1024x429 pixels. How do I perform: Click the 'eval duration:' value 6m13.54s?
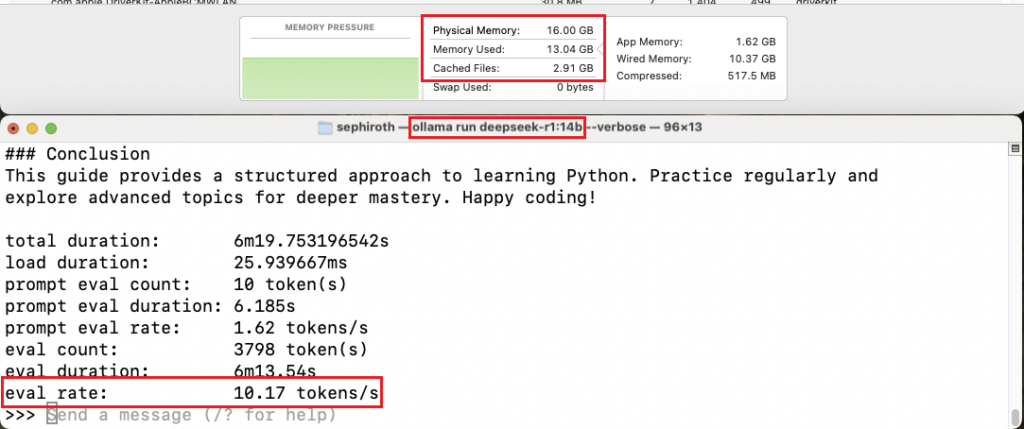point(274,372)
